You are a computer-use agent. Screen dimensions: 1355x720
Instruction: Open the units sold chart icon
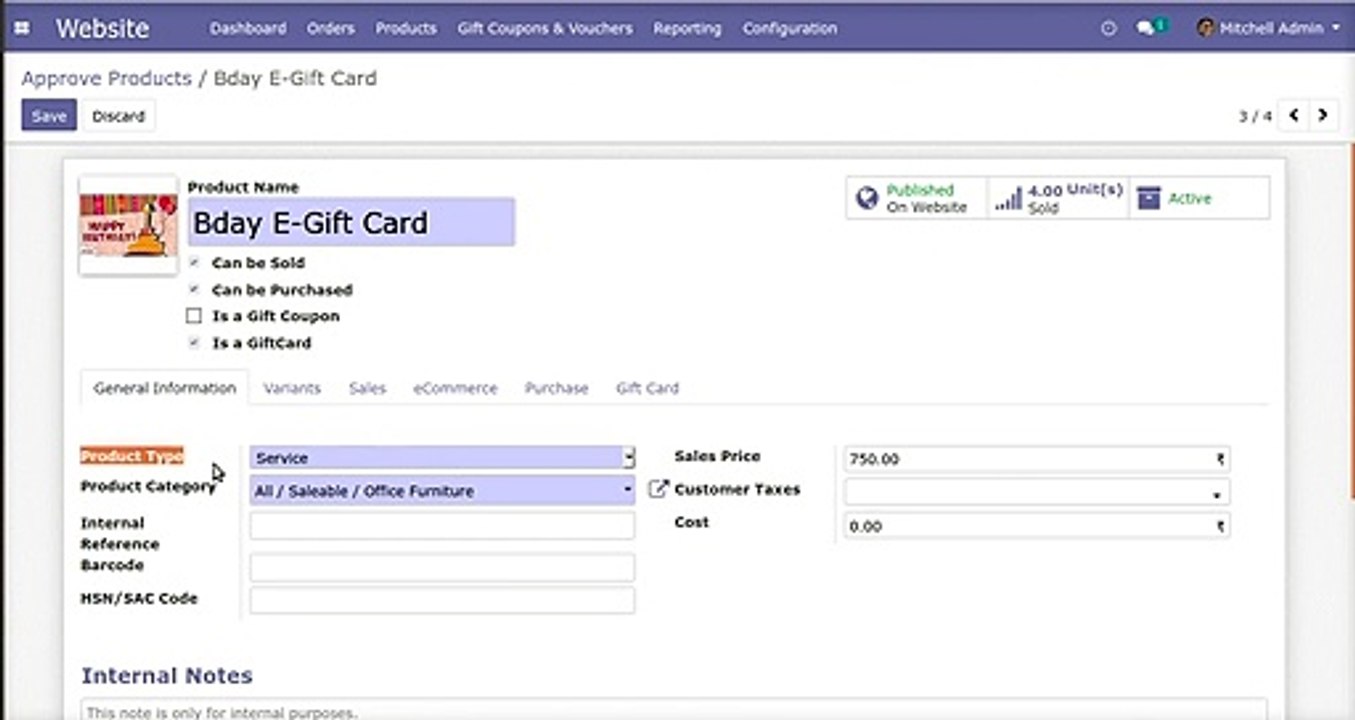1008,198
